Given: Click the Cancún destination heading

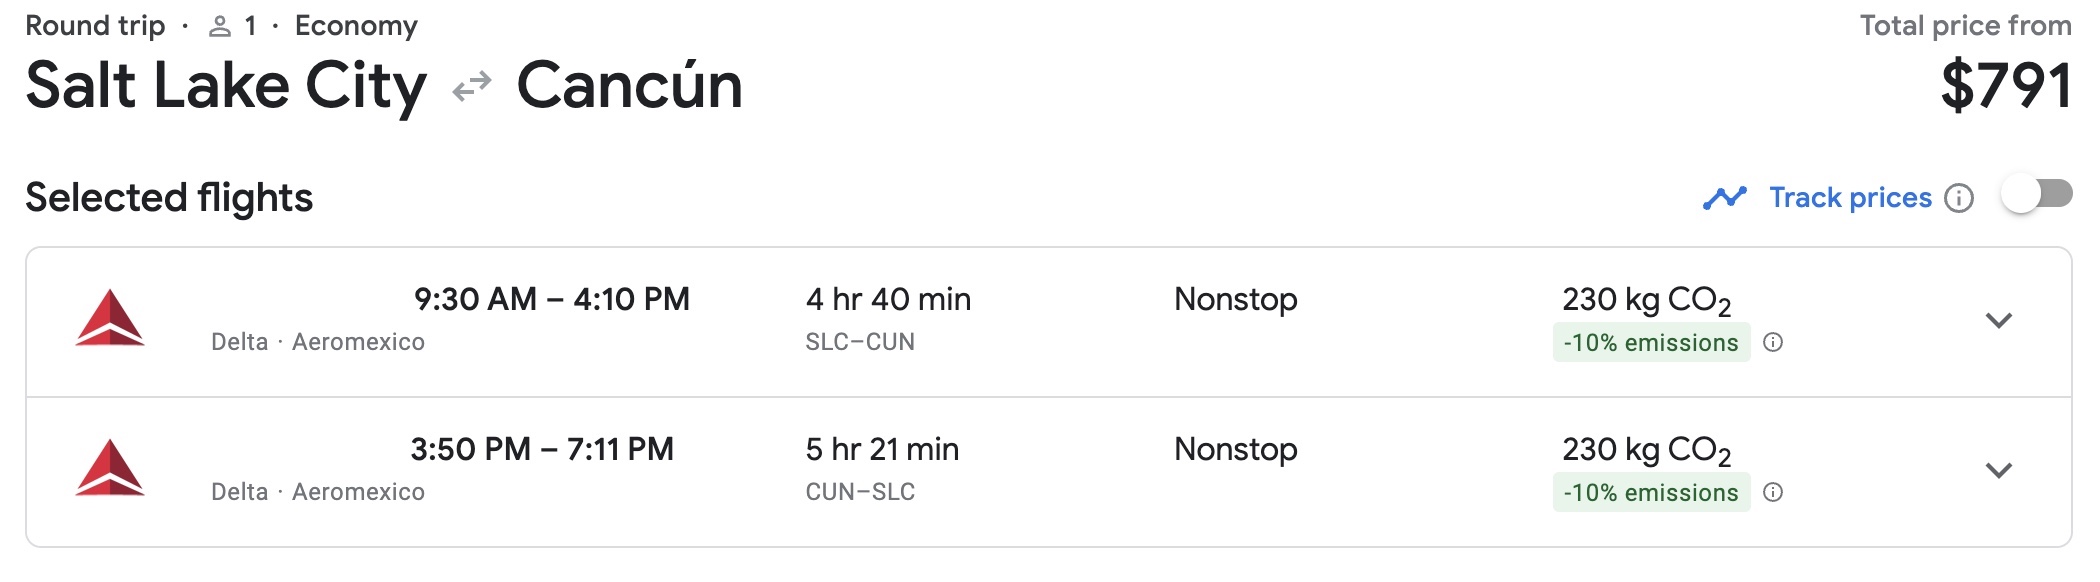Looking at the screenshot, I should point(629,86).
